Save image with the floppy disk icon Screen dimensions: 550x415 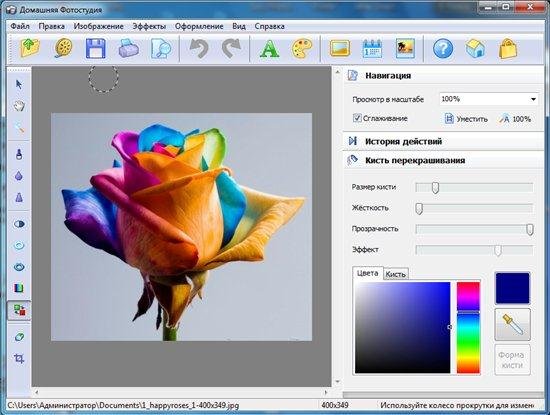(96, 48)
